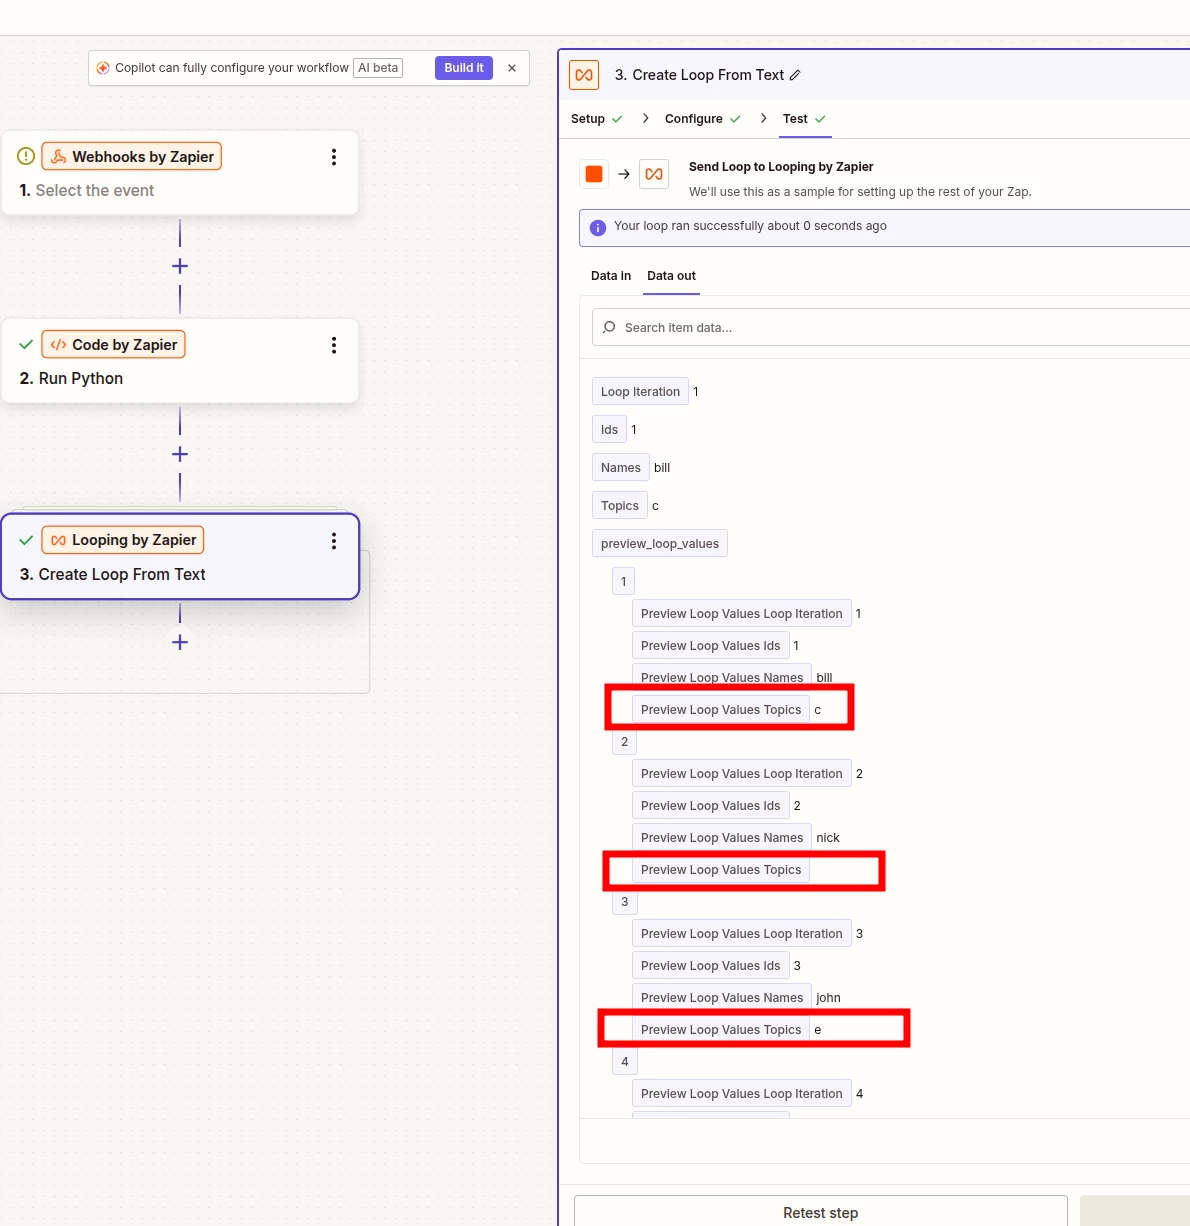The width and height of the screenshot is (1190, 1226).
Task: Select the Webhooks by Zapier app label
Action: 131,156
